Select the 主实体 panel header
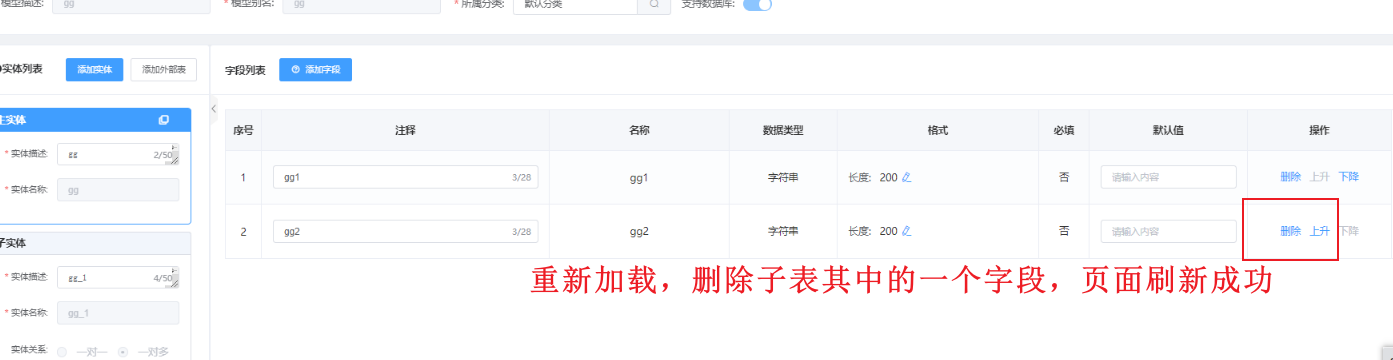Viewport: 1393px width, 360px height. pyautogui.click(x=95, y=120)
